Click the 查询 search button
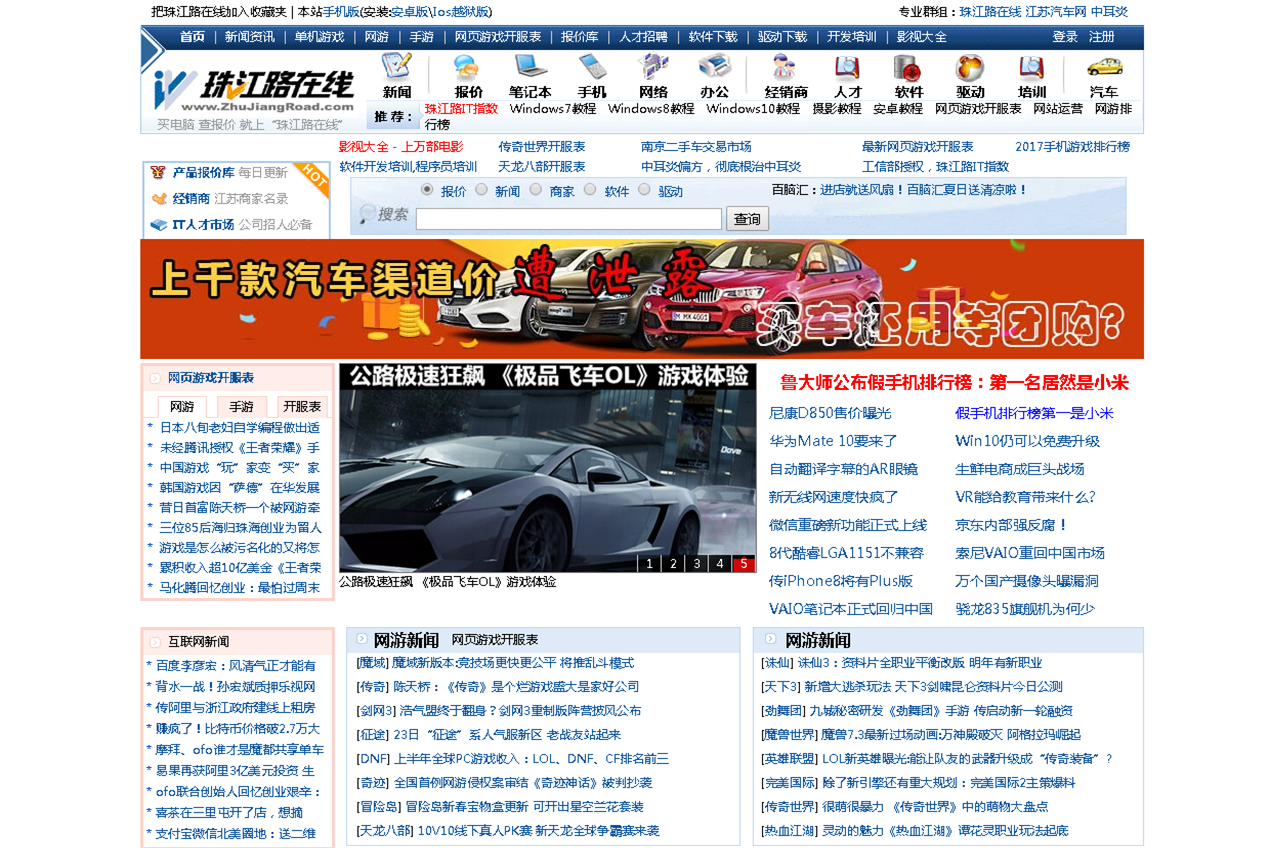 (x=747, y=219)
